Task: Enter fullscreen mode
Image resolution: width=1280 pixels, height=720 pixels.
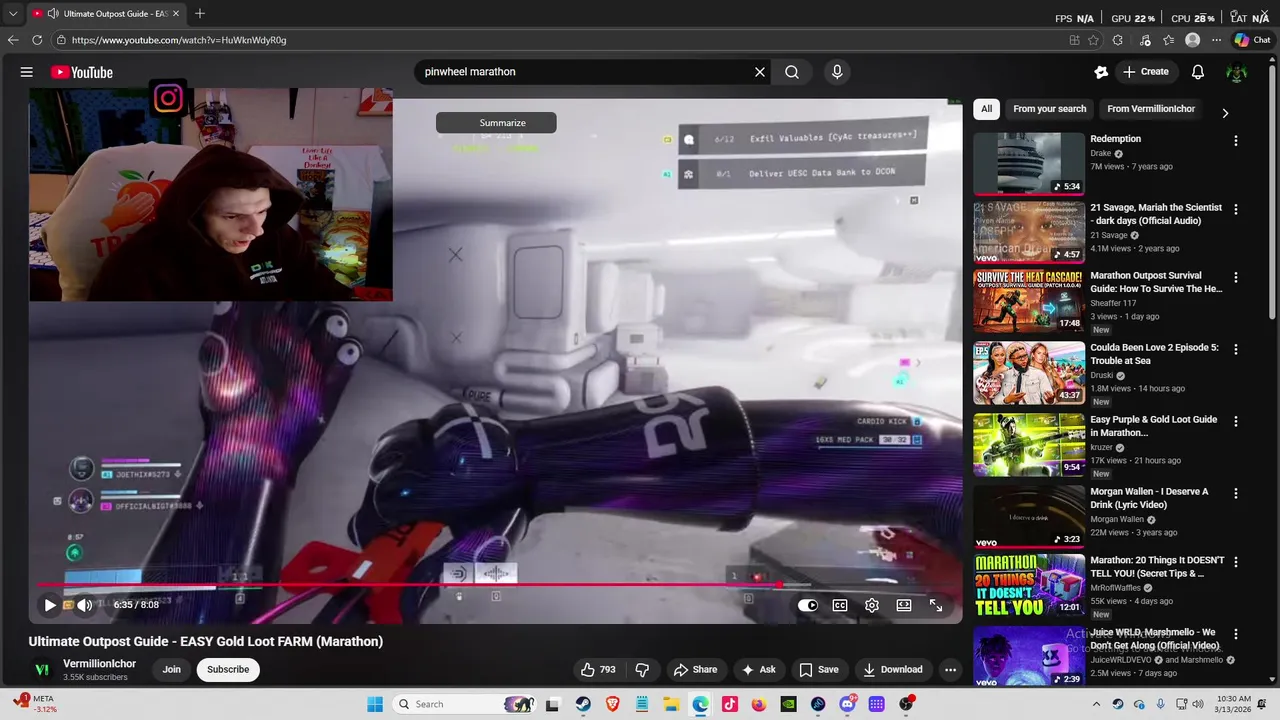Action: (936, 605)
